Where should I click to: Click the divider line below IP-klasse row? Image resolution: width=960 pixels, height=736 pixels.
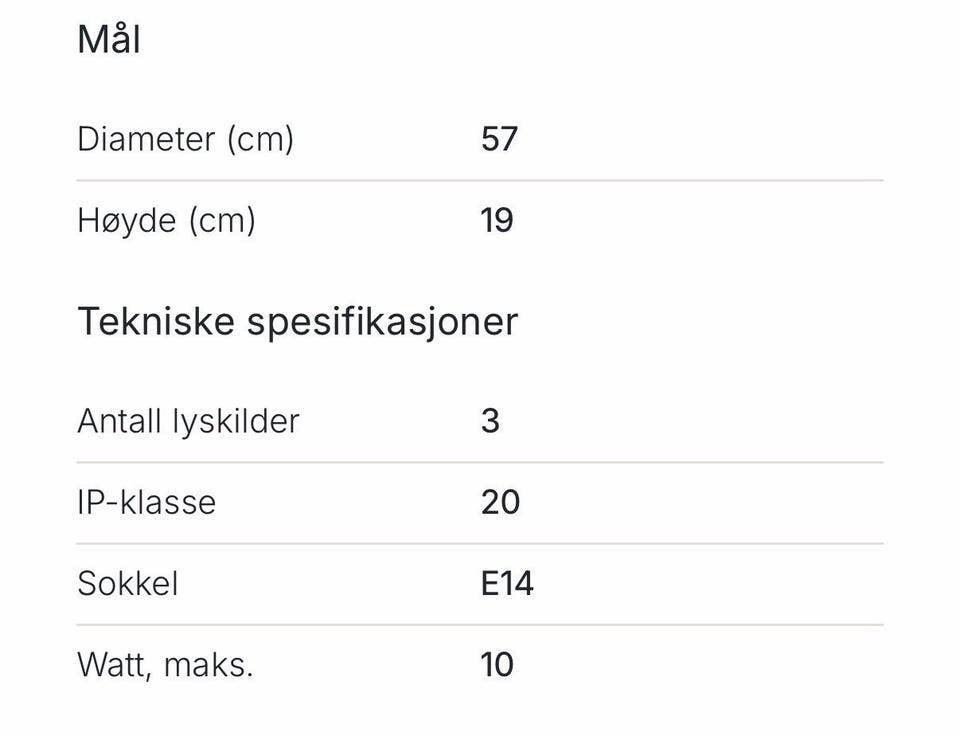[480, 543]
